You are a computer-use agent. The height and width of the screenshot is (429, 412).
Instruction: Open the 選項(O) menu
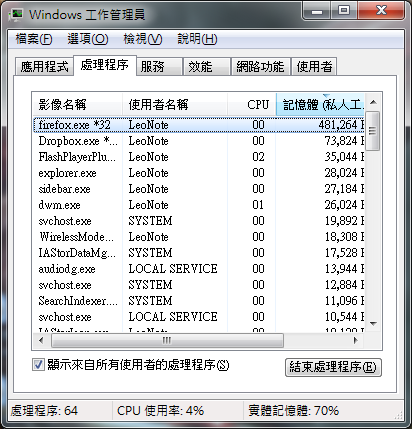tap(88, 39)
